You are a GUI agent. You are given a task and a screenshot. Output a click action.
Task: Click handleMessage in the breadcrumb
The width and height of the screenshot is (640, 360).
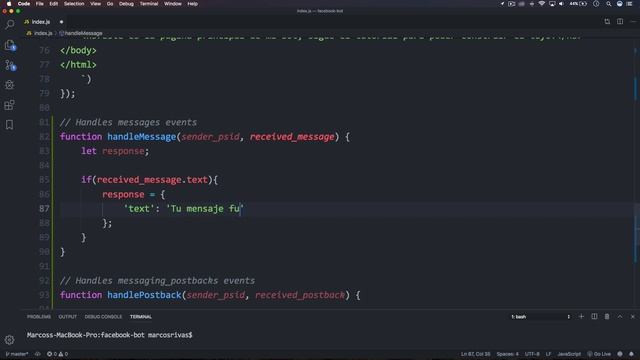click(83, 33)
